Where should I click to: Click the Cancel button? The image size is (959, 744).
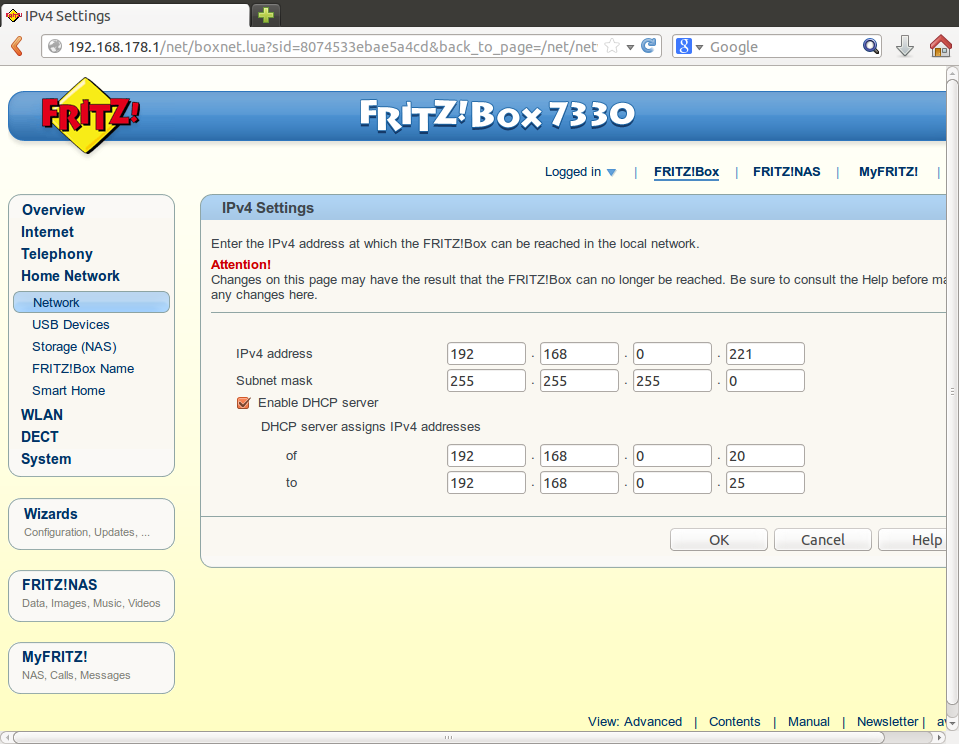point(823,540)
